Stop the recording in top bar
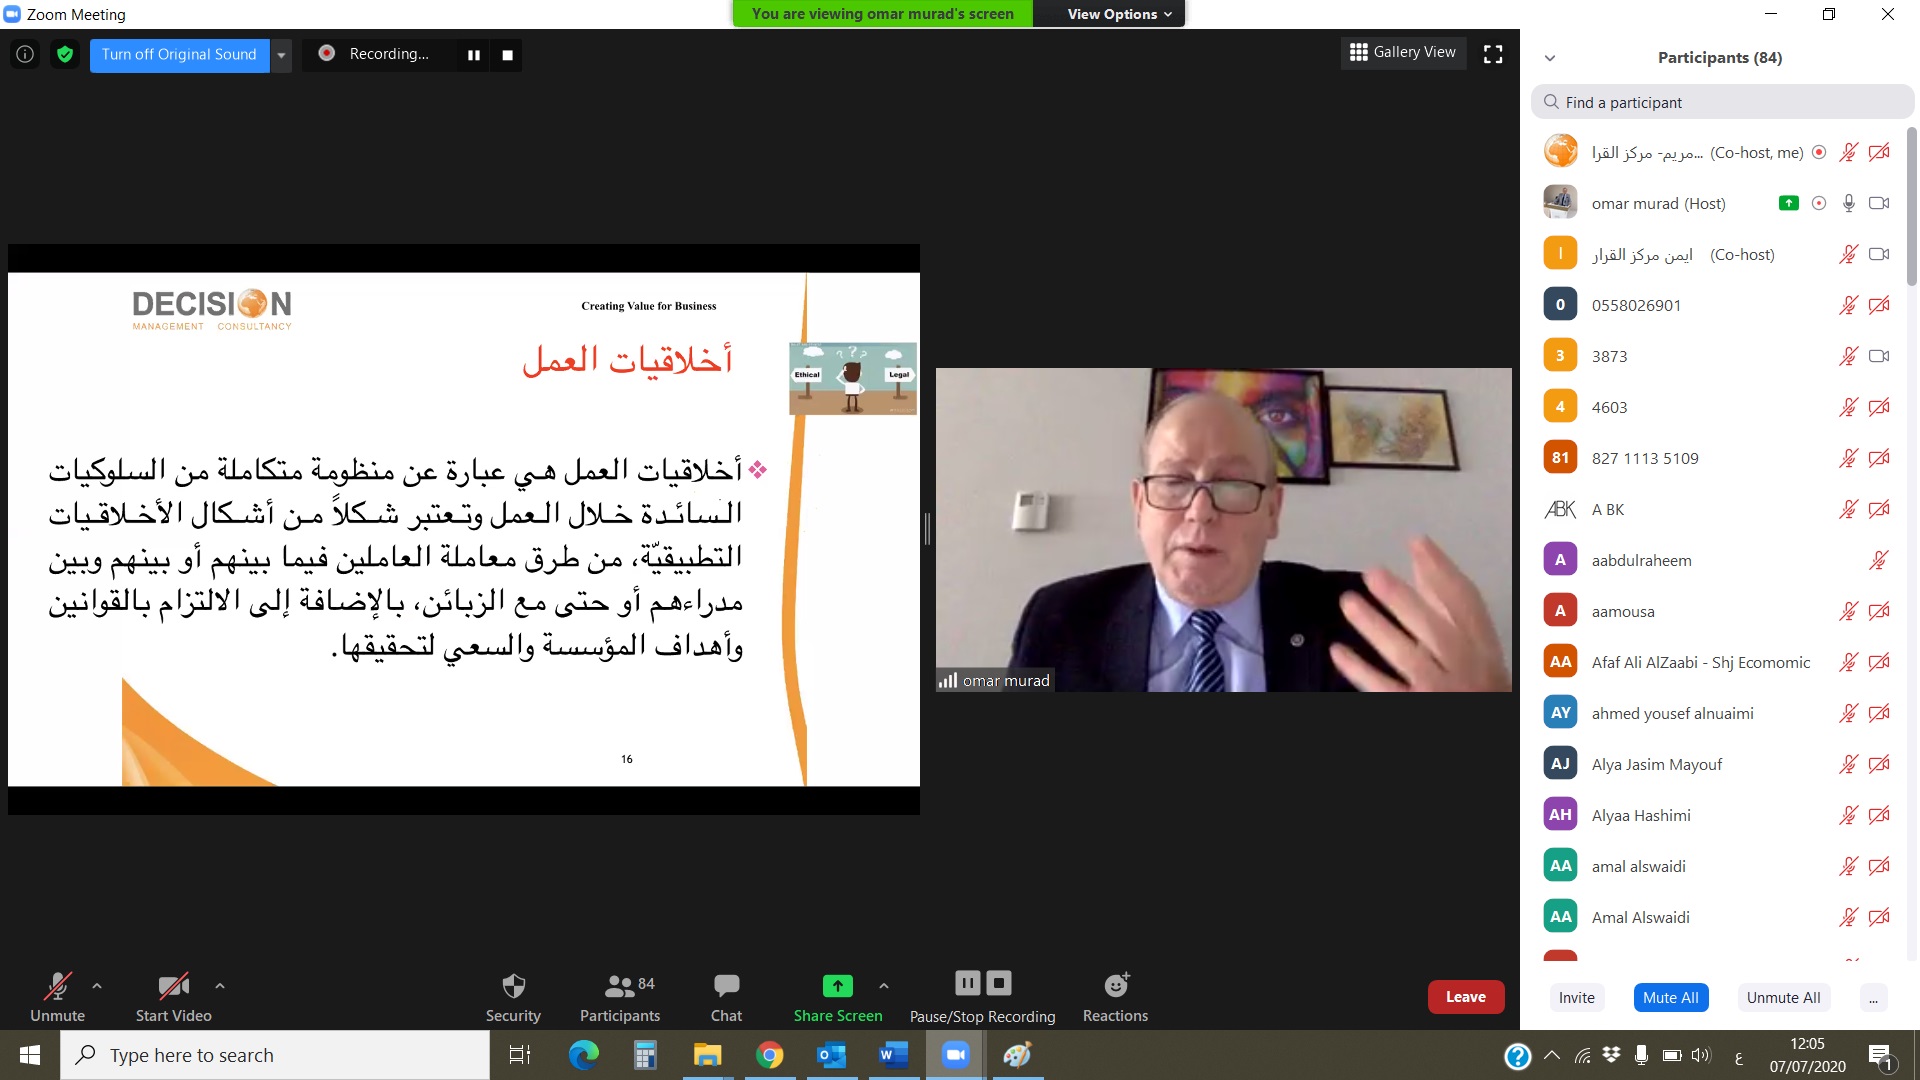Image resolution: width=1920 pixels, height=1080 pixels. pos(508,55)
